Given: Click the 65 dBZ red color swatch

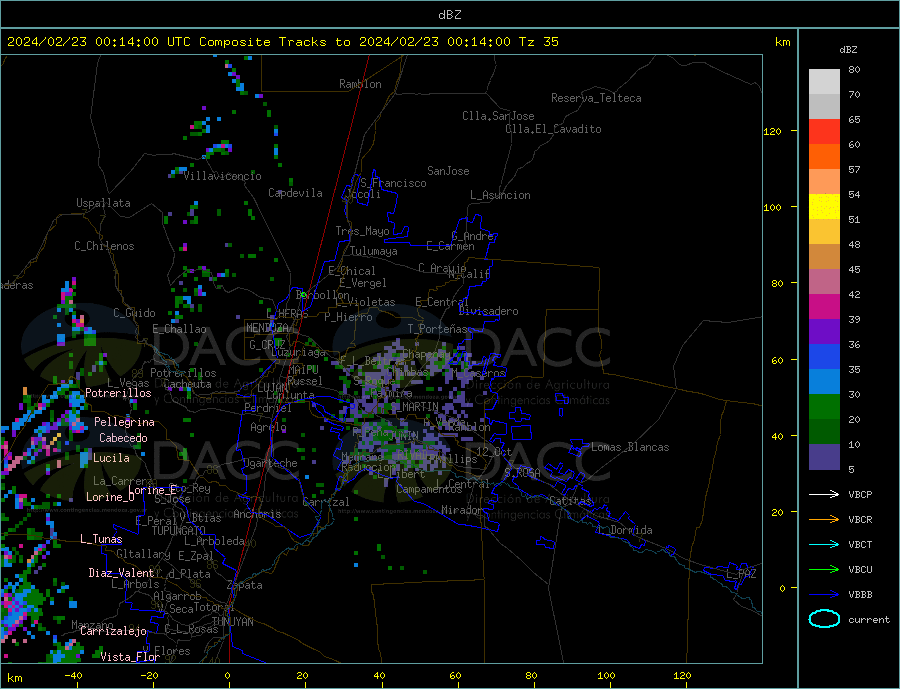Looking at the screenshot, I should click(x=824, y=131).
